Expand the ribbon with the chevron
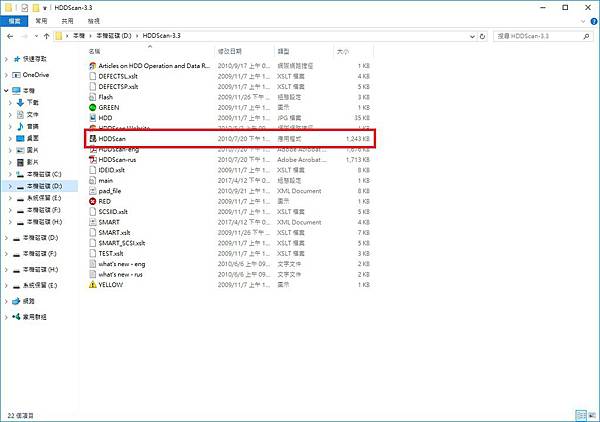 tap(583, 21)
